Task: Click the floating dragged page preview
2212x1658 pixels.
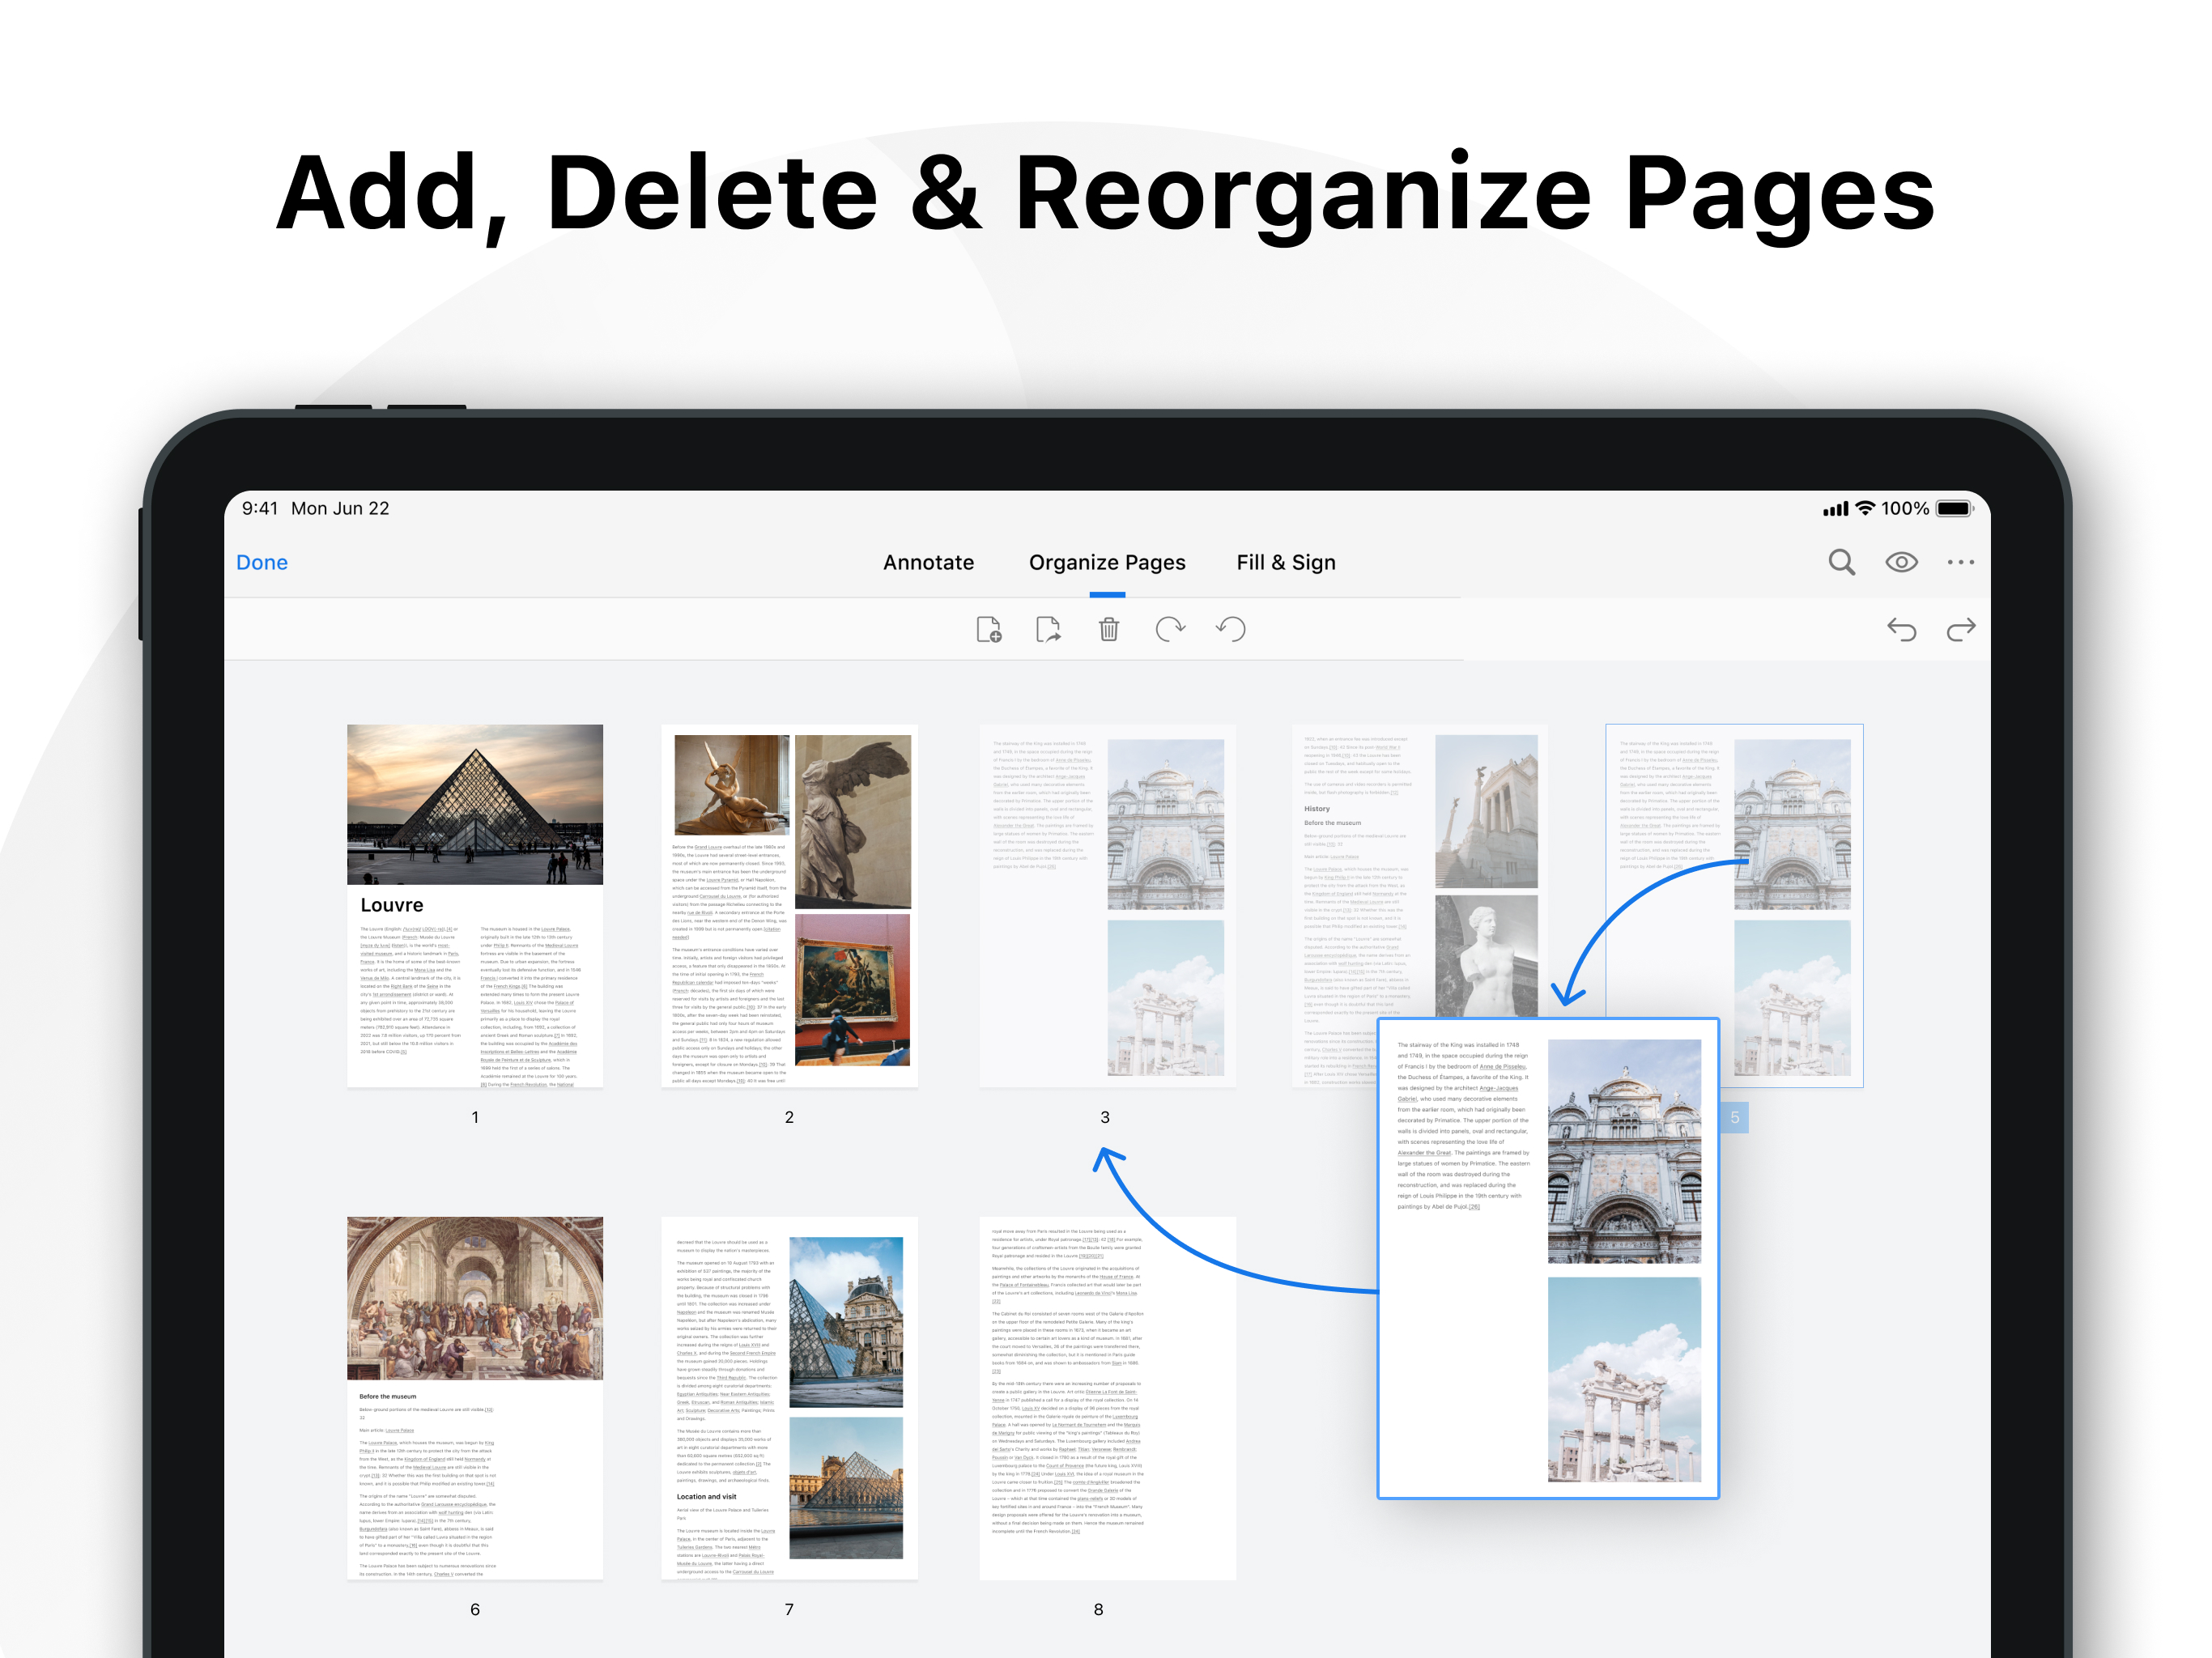Action: 1548,1258
